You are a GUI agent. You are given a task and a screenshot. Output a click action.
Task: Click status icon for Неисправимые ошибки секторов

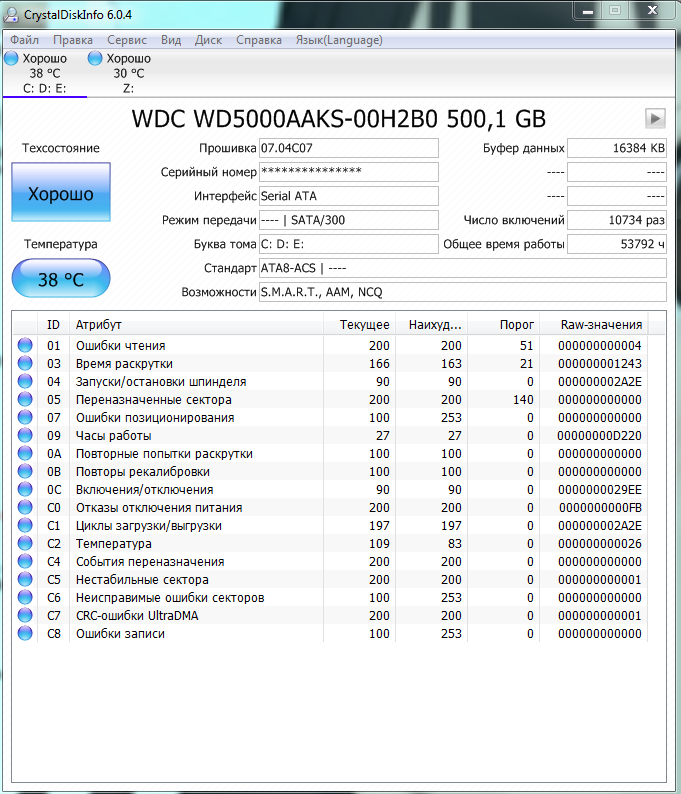pos(25,597)
